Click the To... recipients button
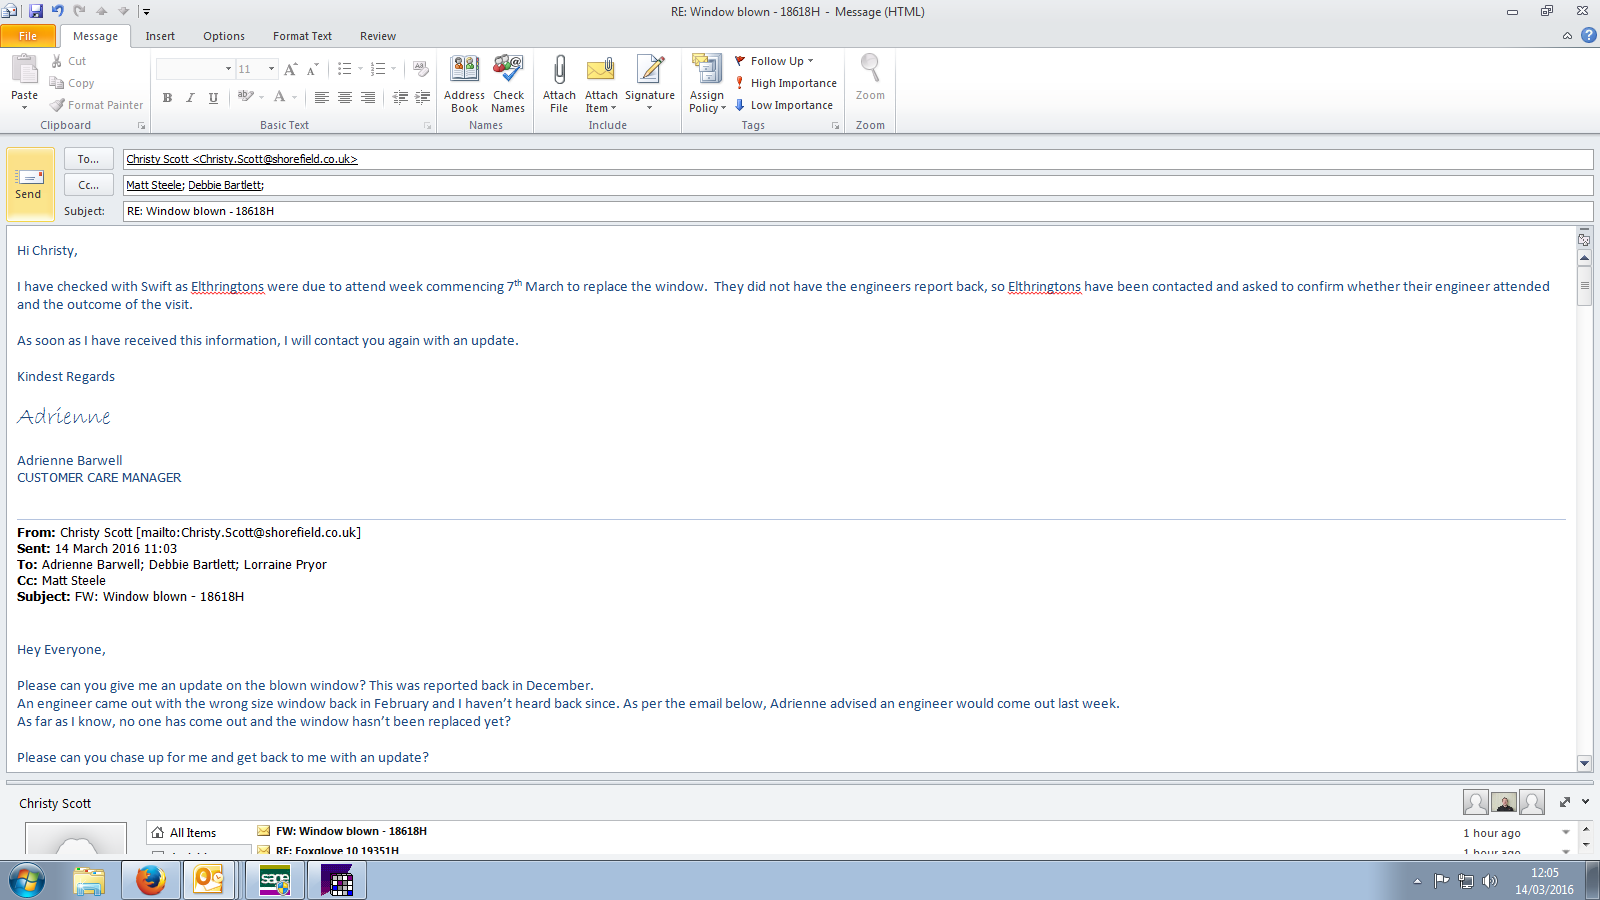 click(x=88, y=159)
